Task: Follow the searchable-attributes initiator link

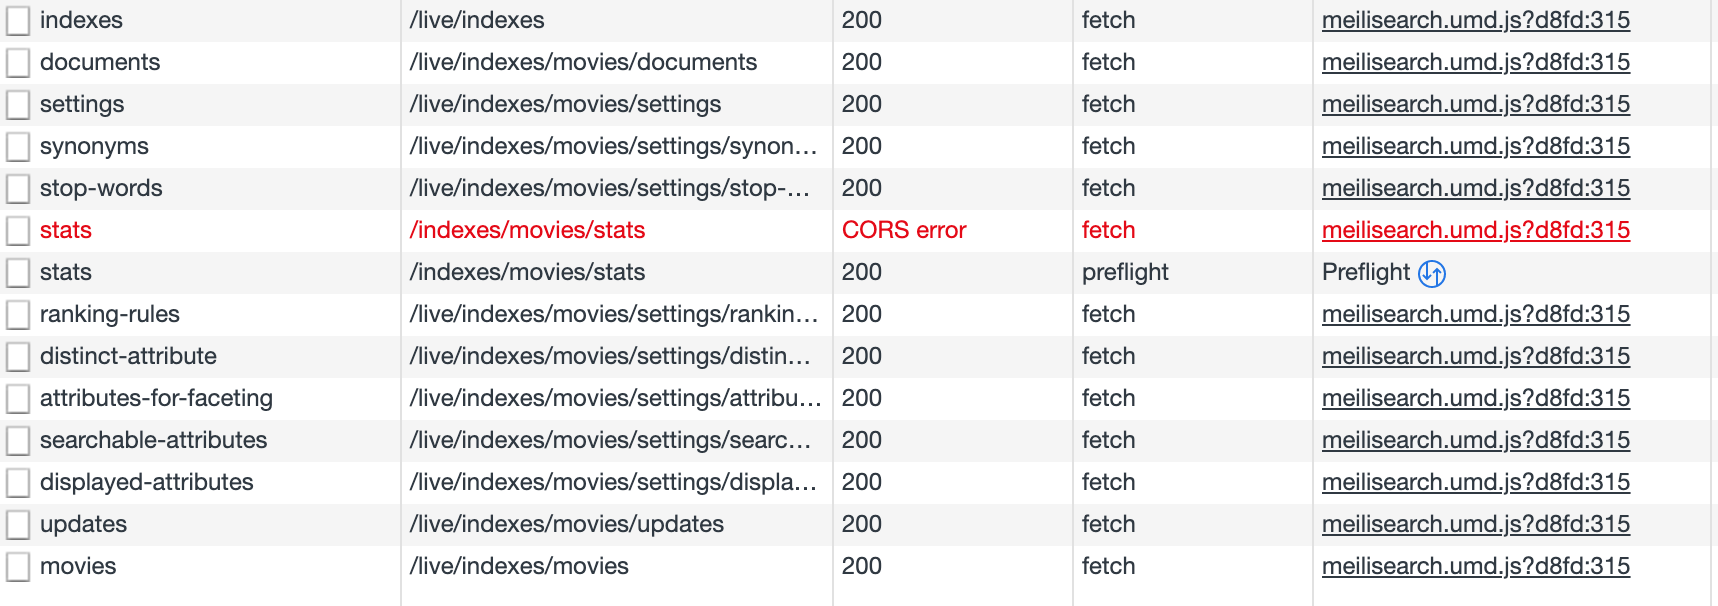Action: [x=1474, y=439]
